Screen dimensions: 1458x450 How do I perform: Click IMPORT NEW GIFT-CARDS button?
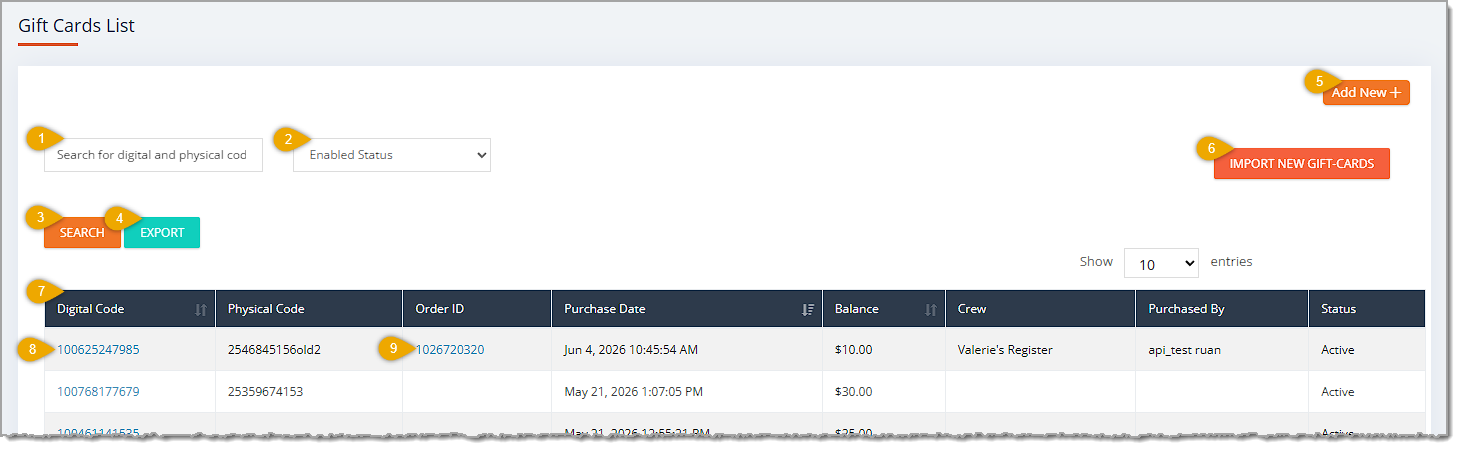pos(1302,163)
